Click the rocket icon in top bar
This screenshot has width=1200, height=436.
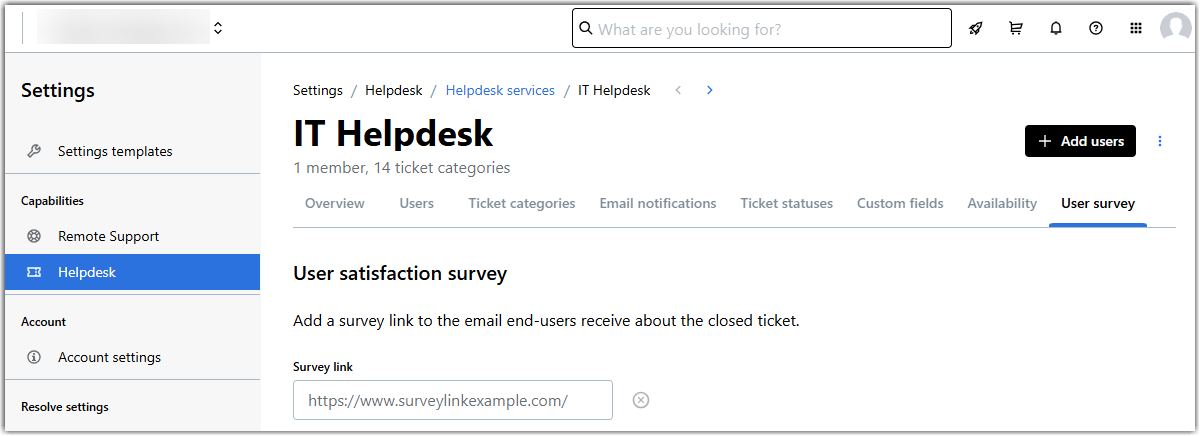[976, 29]
